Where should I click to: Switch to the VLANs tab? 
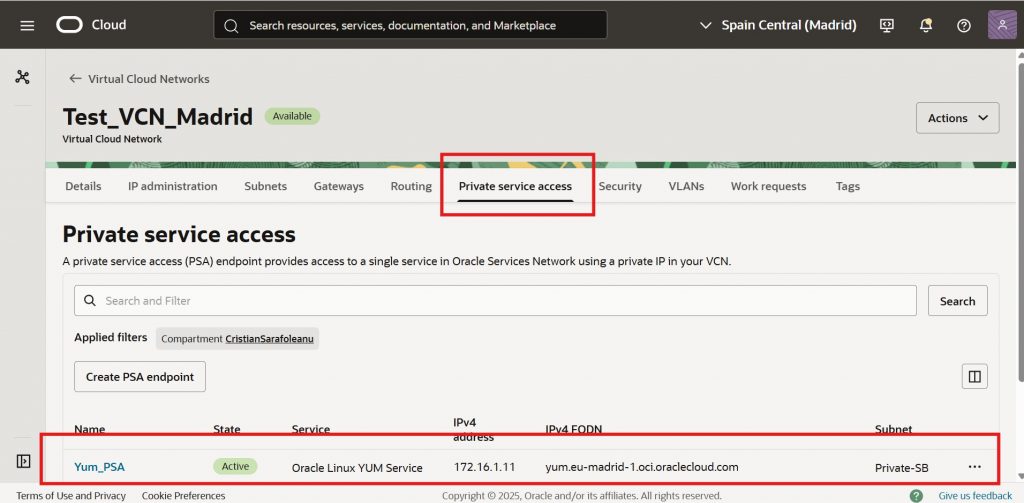pyautogui.click(x=686, y=186)
